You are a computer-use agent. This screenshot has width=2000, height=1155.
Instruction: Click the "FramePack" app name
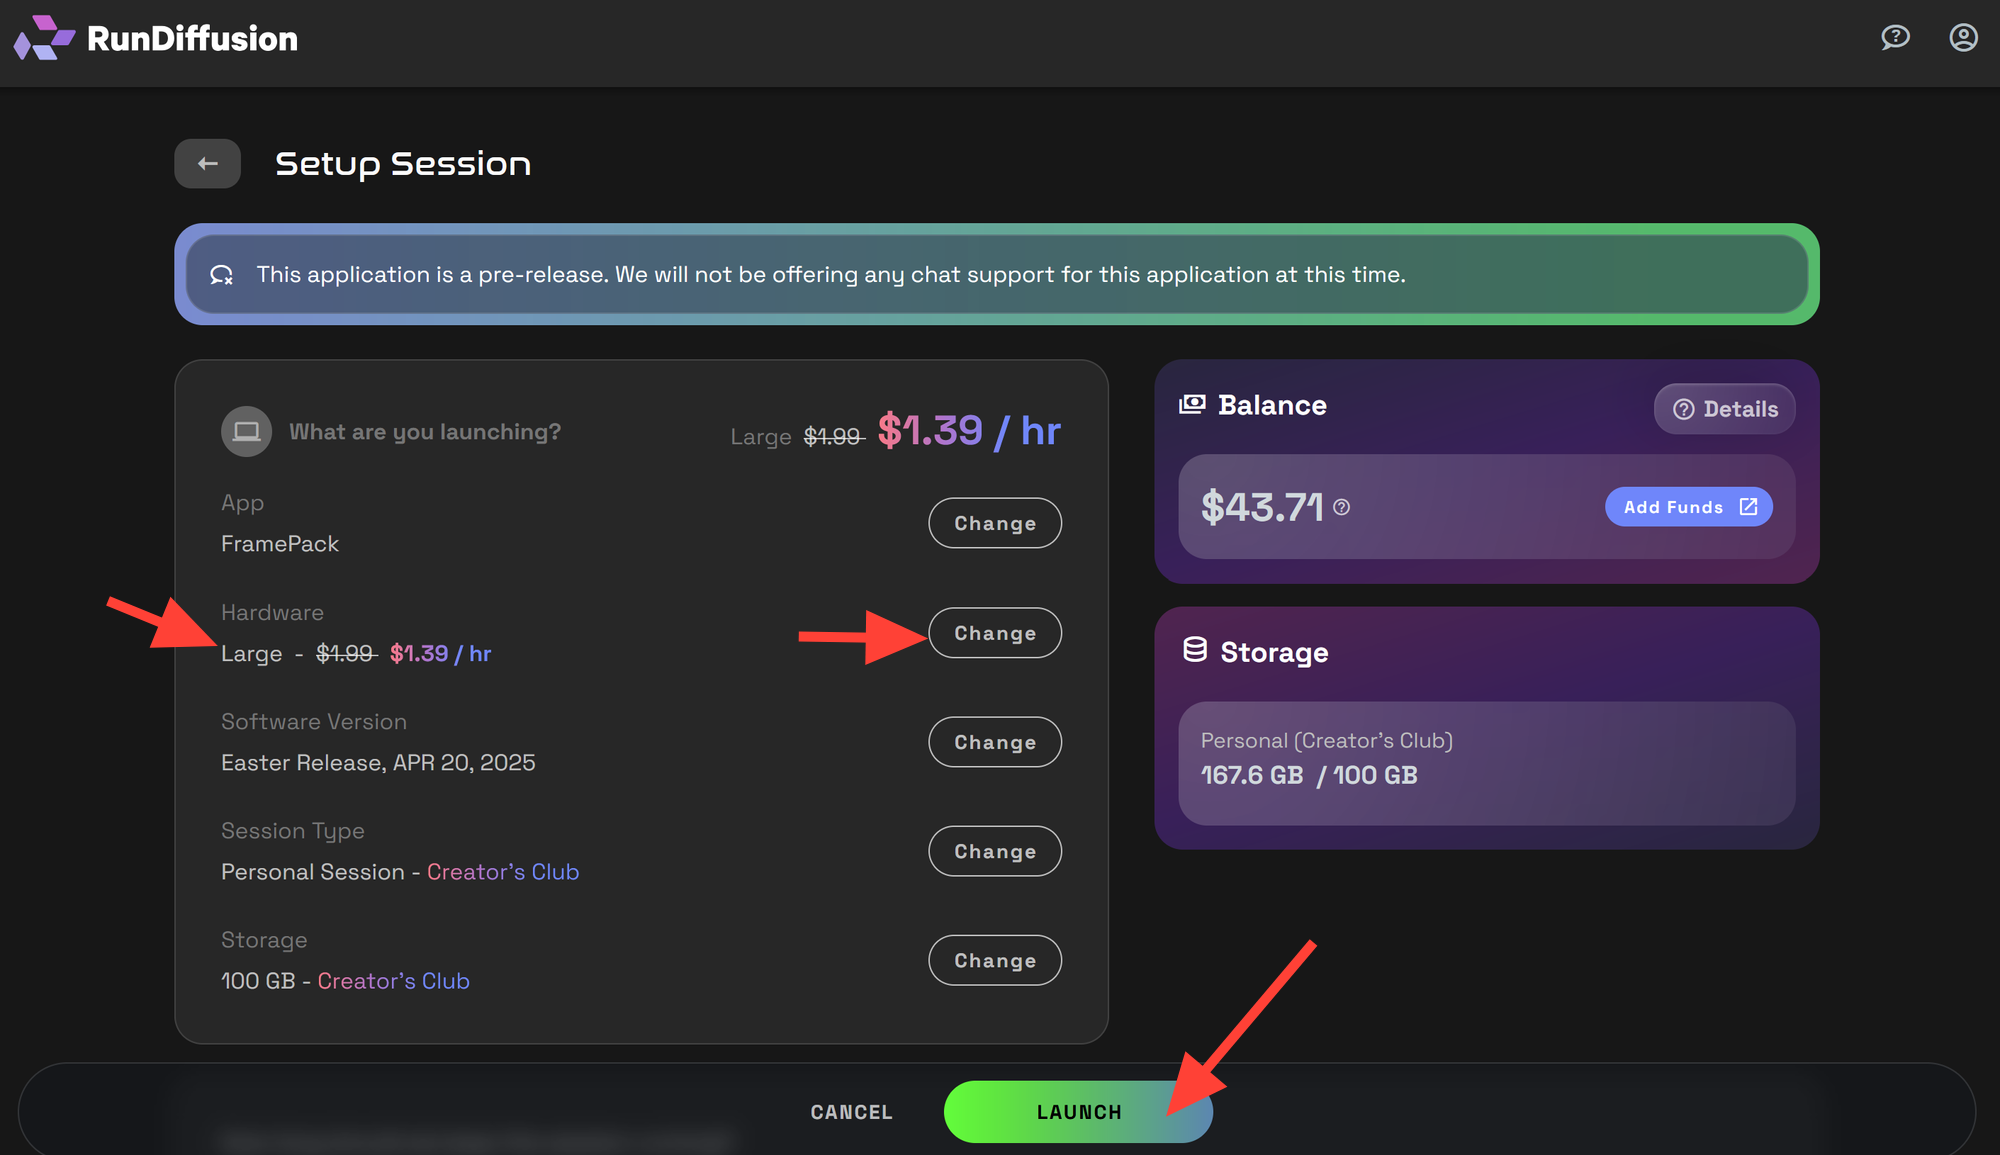point(280,544)
